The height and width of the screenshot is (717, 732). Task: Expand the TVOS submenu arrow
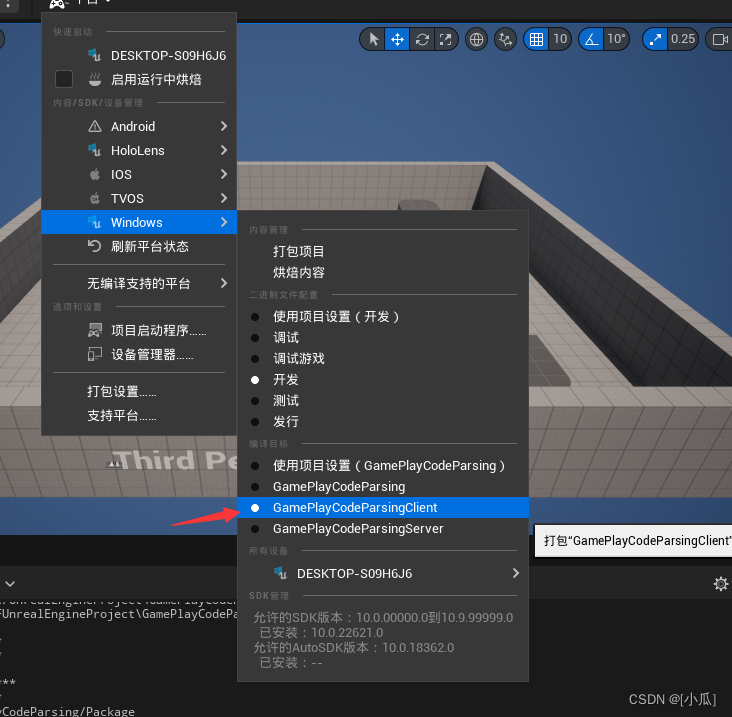224,198
